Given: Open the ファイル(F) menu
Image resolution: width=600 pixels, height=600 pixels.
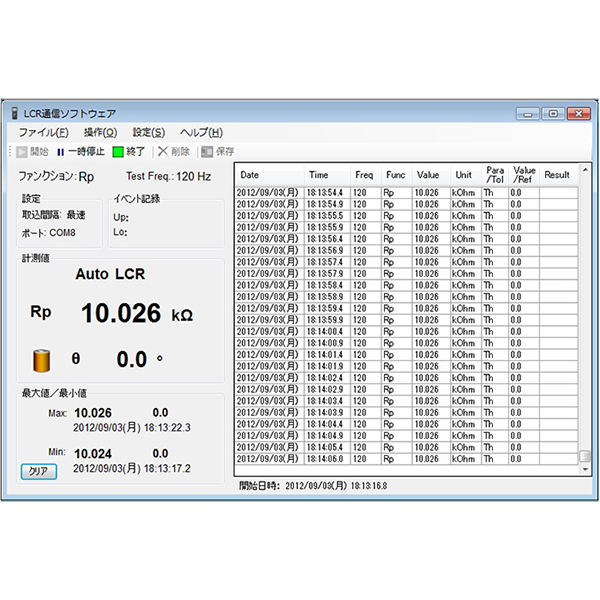Looking at the screenshot, I should coord(43,132).
